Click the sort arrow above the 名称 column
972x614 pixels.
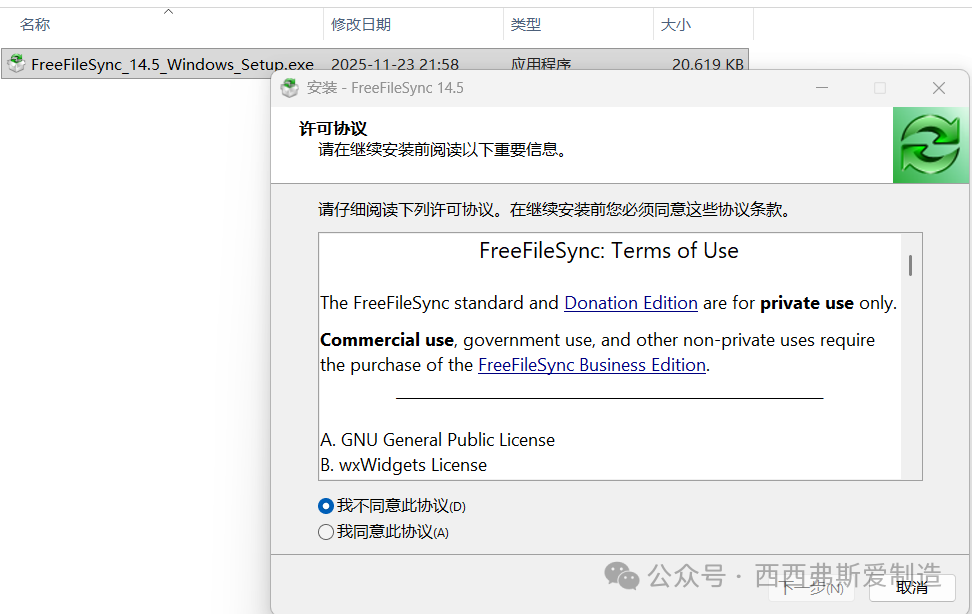point(168,12)
